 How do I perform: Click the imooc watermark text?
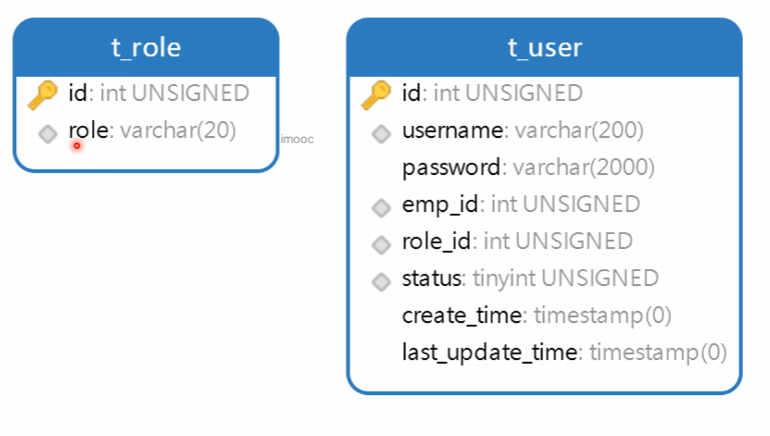click(x=298, y=140)
